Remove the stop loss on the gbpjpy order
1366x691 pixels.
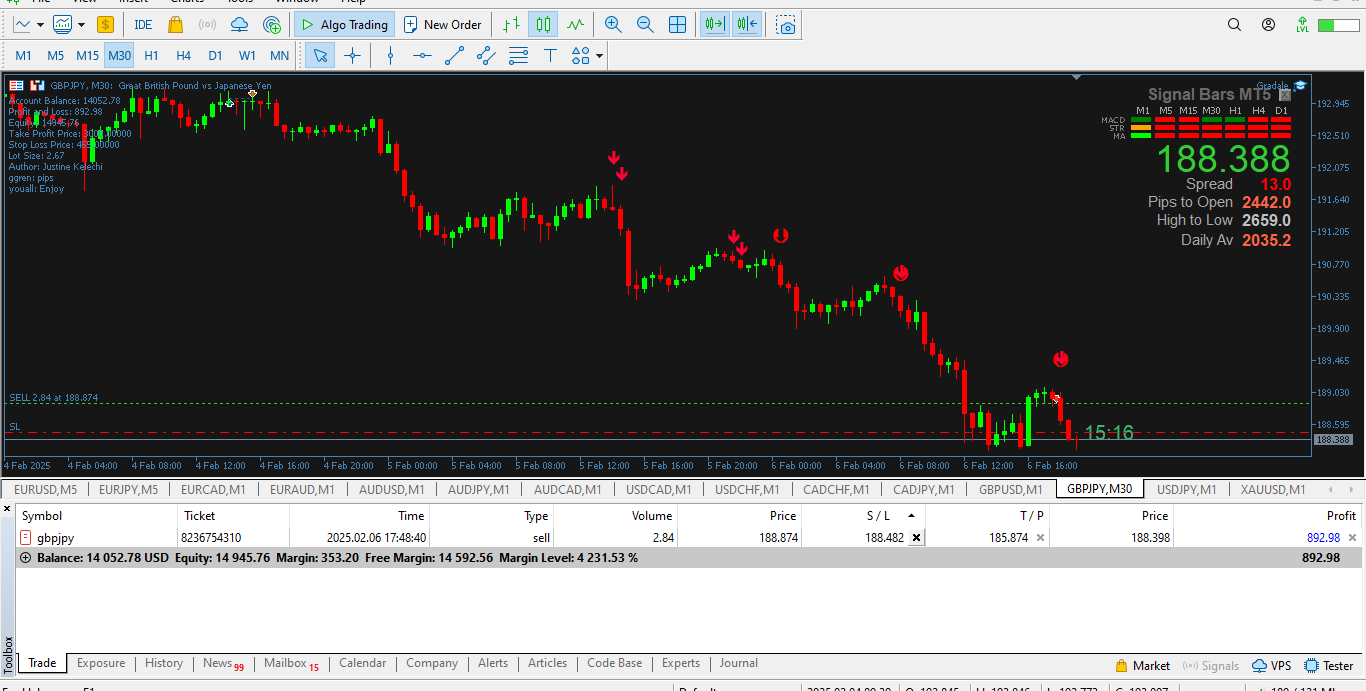coord(916,538)
